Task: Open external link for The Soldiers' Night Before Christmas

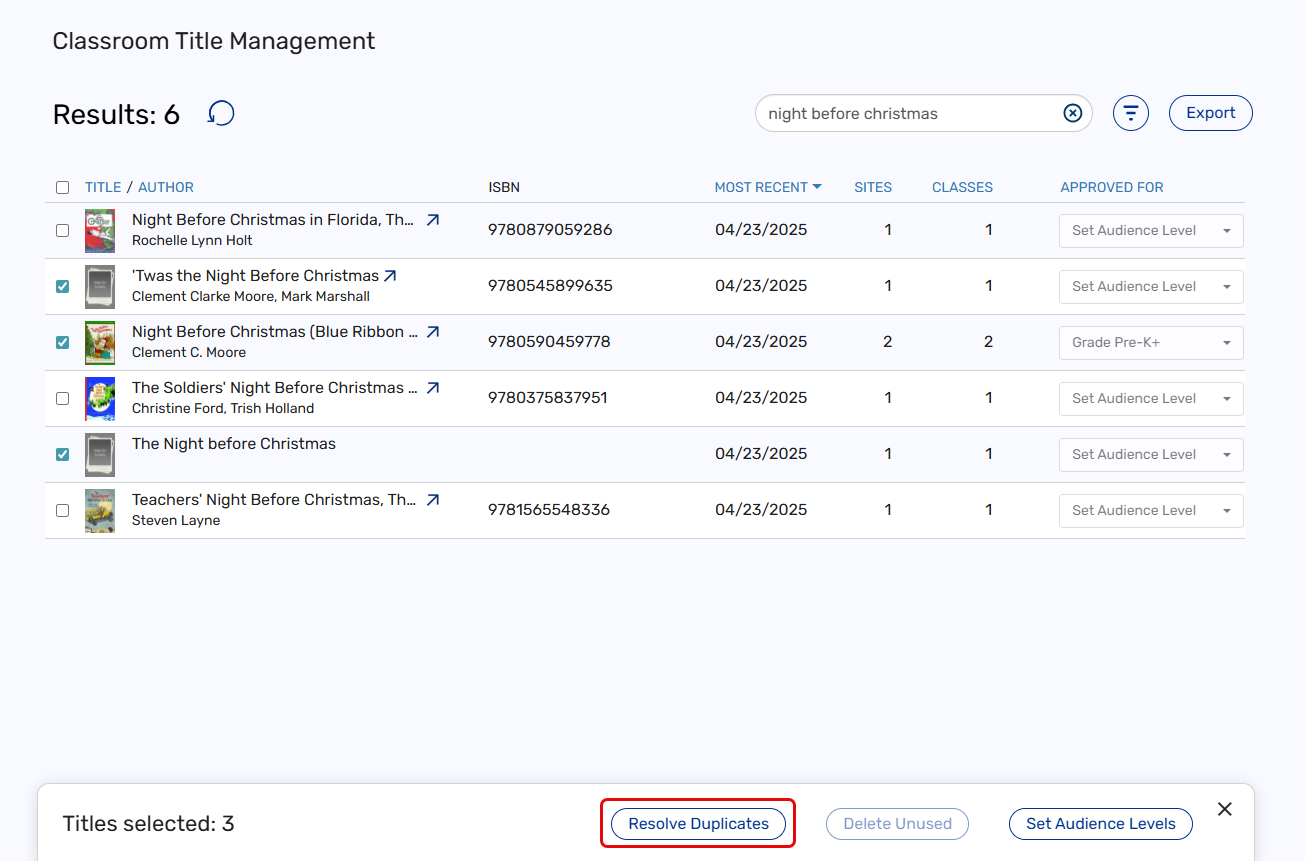Action: point(432,388)
